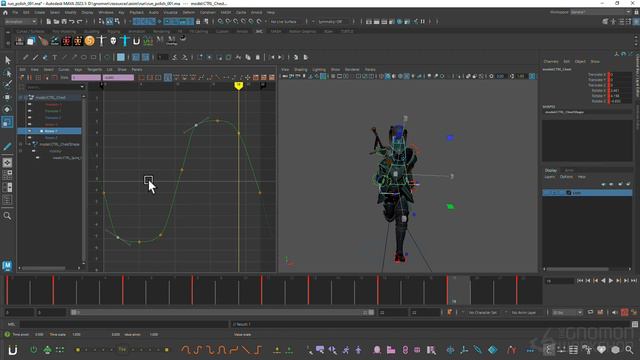Click the Graph Editor current time marker handle
Viewport: 640px width, 360px height.
tap(238, 85)
